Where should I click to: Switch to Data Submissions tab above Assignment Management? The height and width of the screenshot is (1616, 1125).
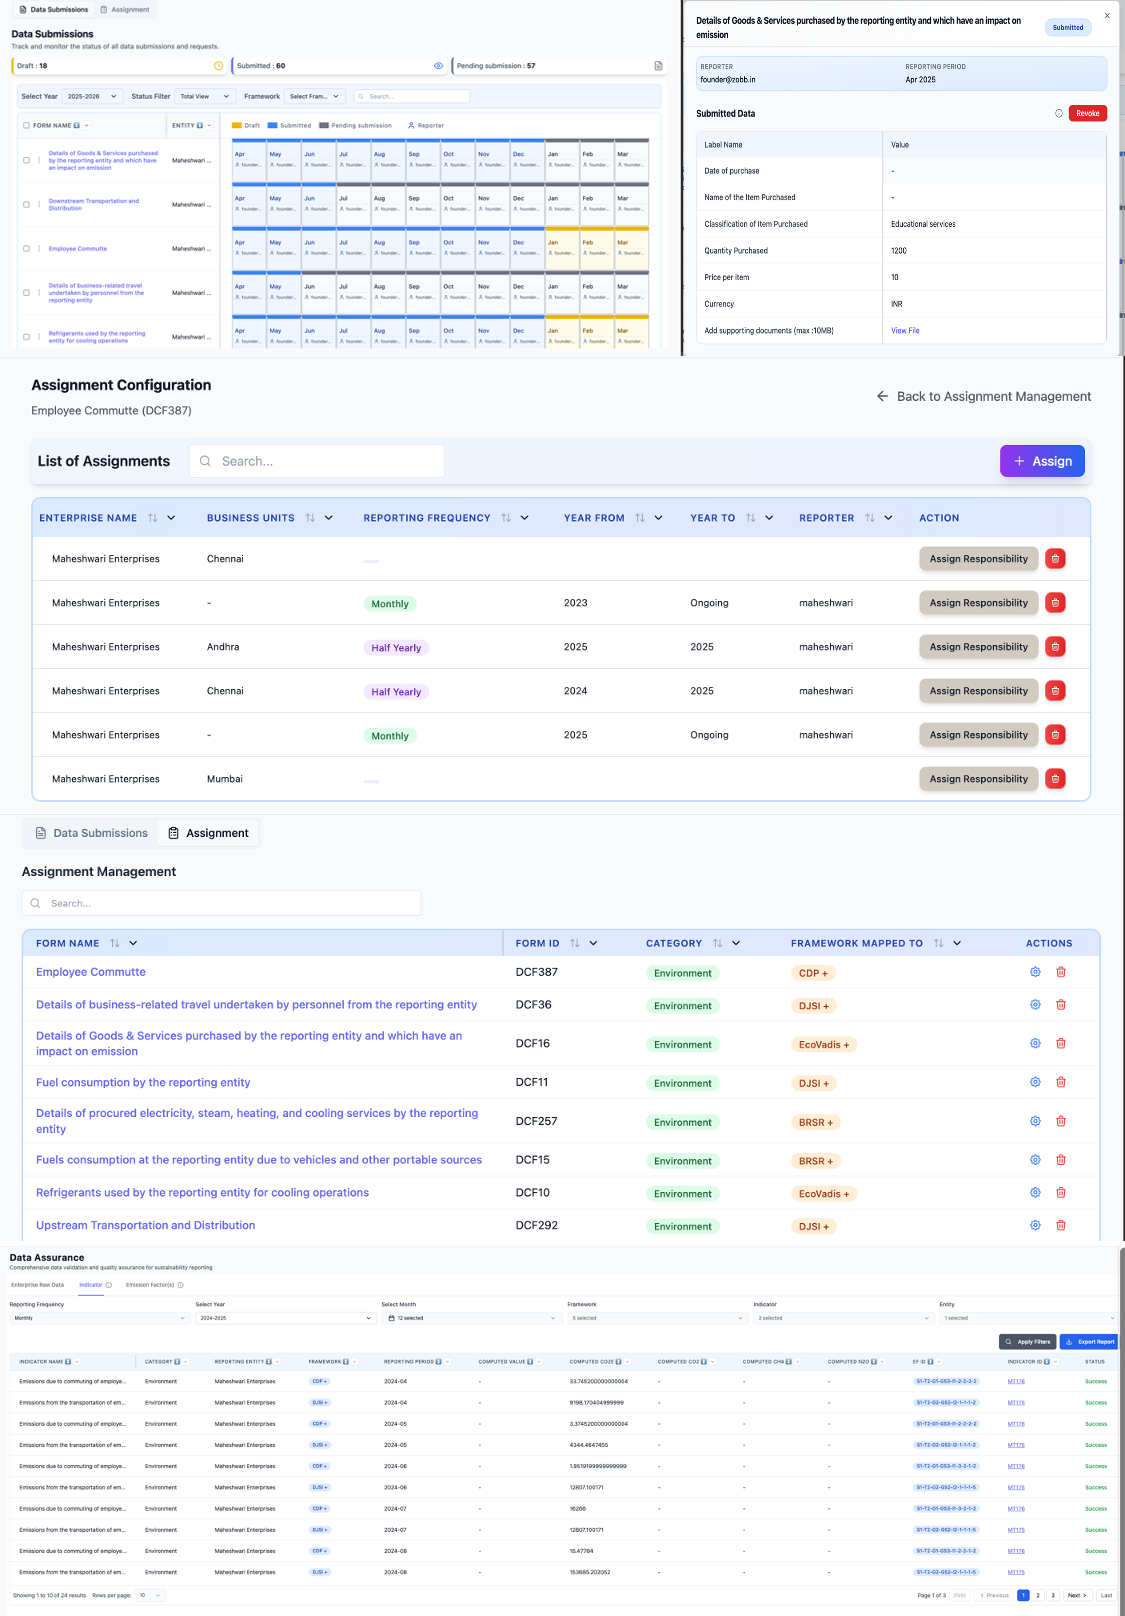point(91,833)
